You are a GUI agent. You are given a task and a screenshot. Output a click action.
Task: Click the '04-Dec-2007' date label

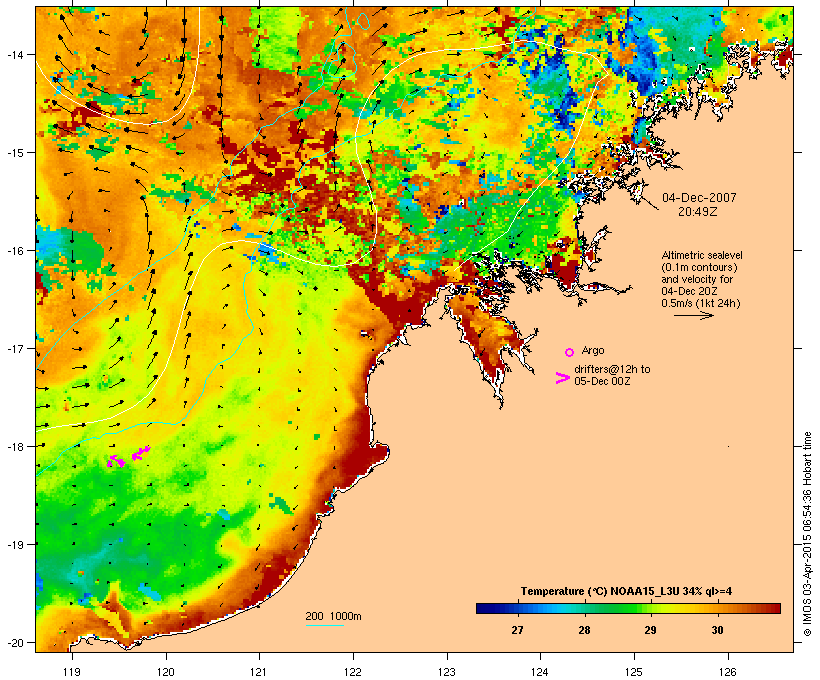click(699, 198)
